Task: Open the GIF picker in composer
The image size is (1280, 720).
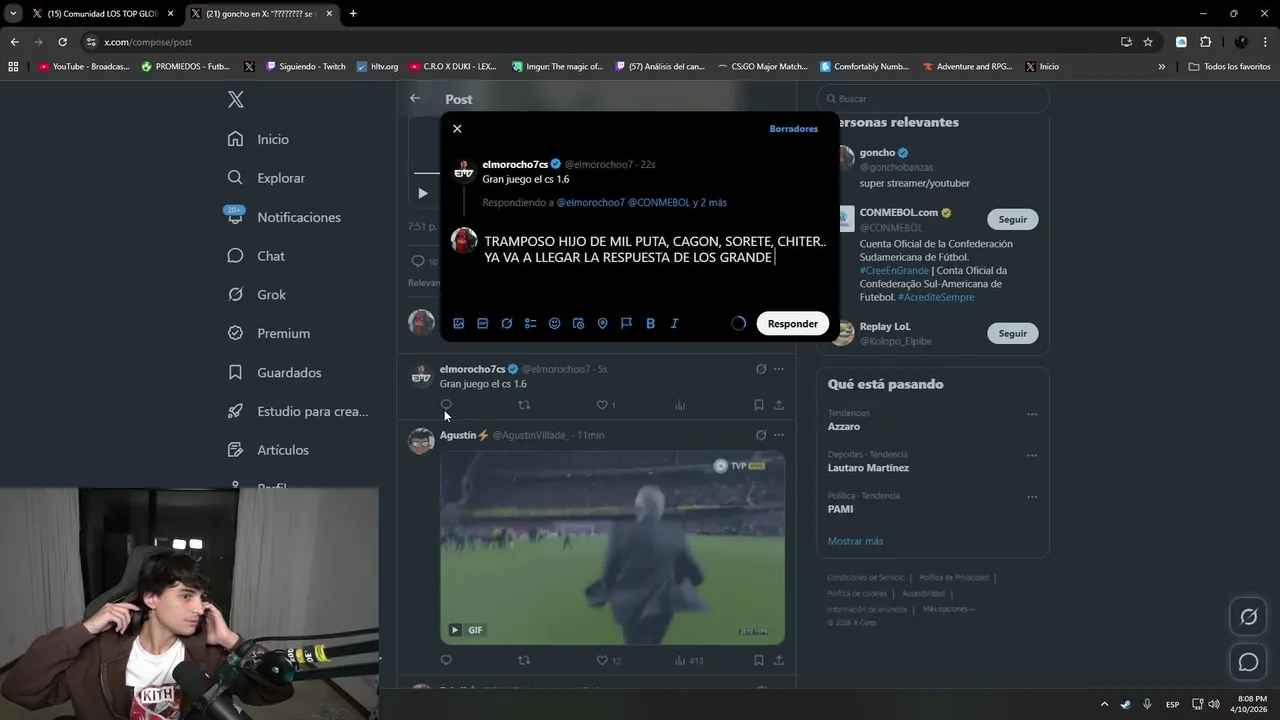Action: (x=482, y=323)
